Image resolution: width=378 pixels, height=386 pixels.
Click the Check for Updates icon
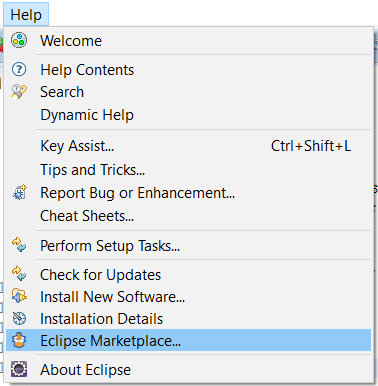pyautogui.click(x=19, y=274)
